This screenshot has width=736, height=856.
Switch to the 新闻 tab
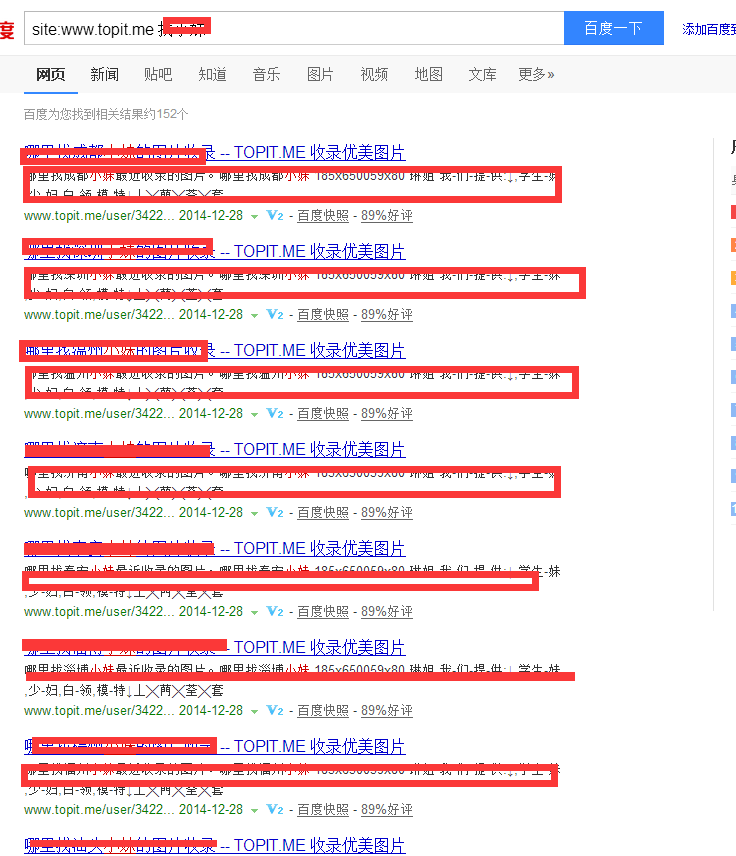(x=104, y=74)
